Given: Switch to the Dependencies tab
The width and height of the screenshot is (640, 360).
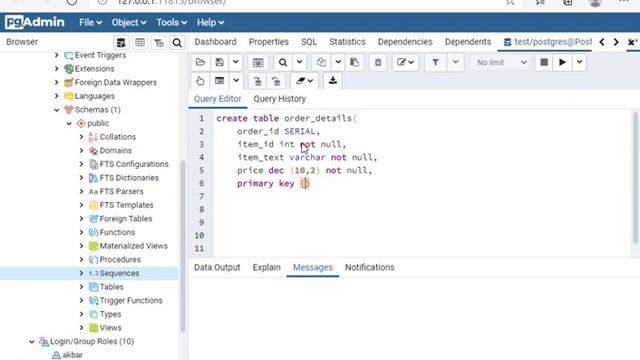Looking at the screenshot, I should pyautogui.click(x=405, y=42).
